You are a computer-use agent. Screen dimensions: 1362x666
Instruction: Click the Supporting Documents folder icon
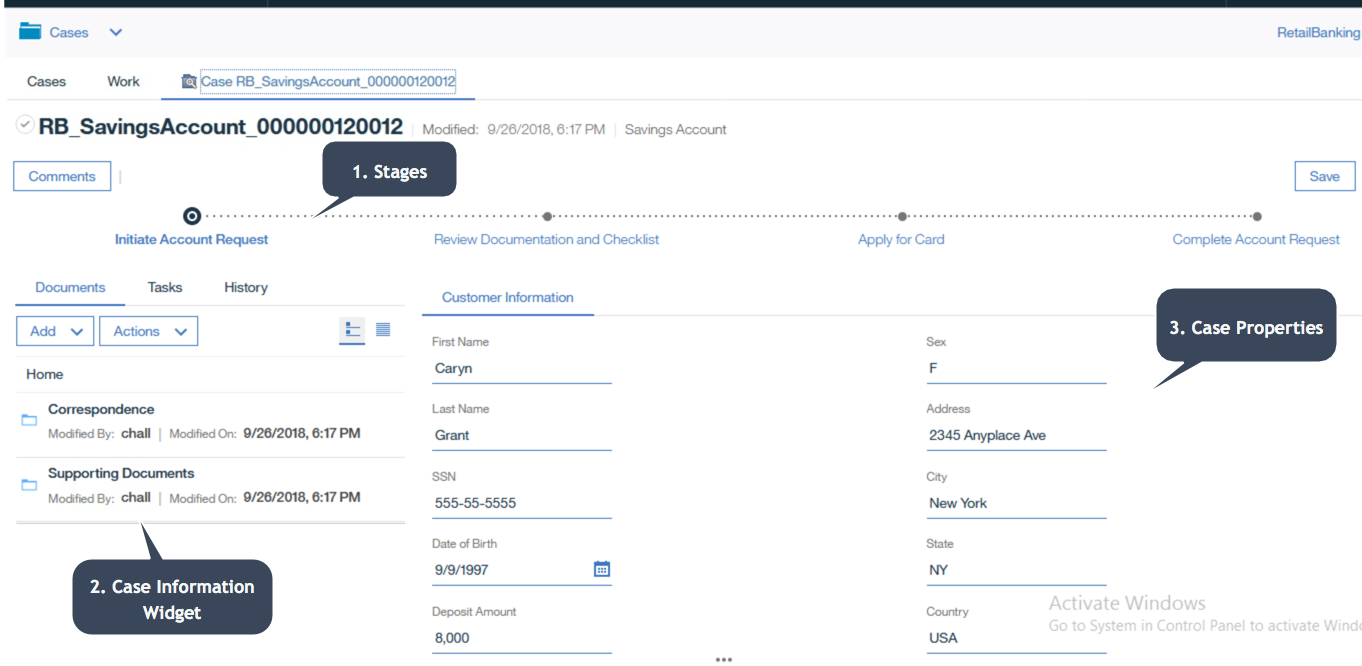tap(30, 485)
